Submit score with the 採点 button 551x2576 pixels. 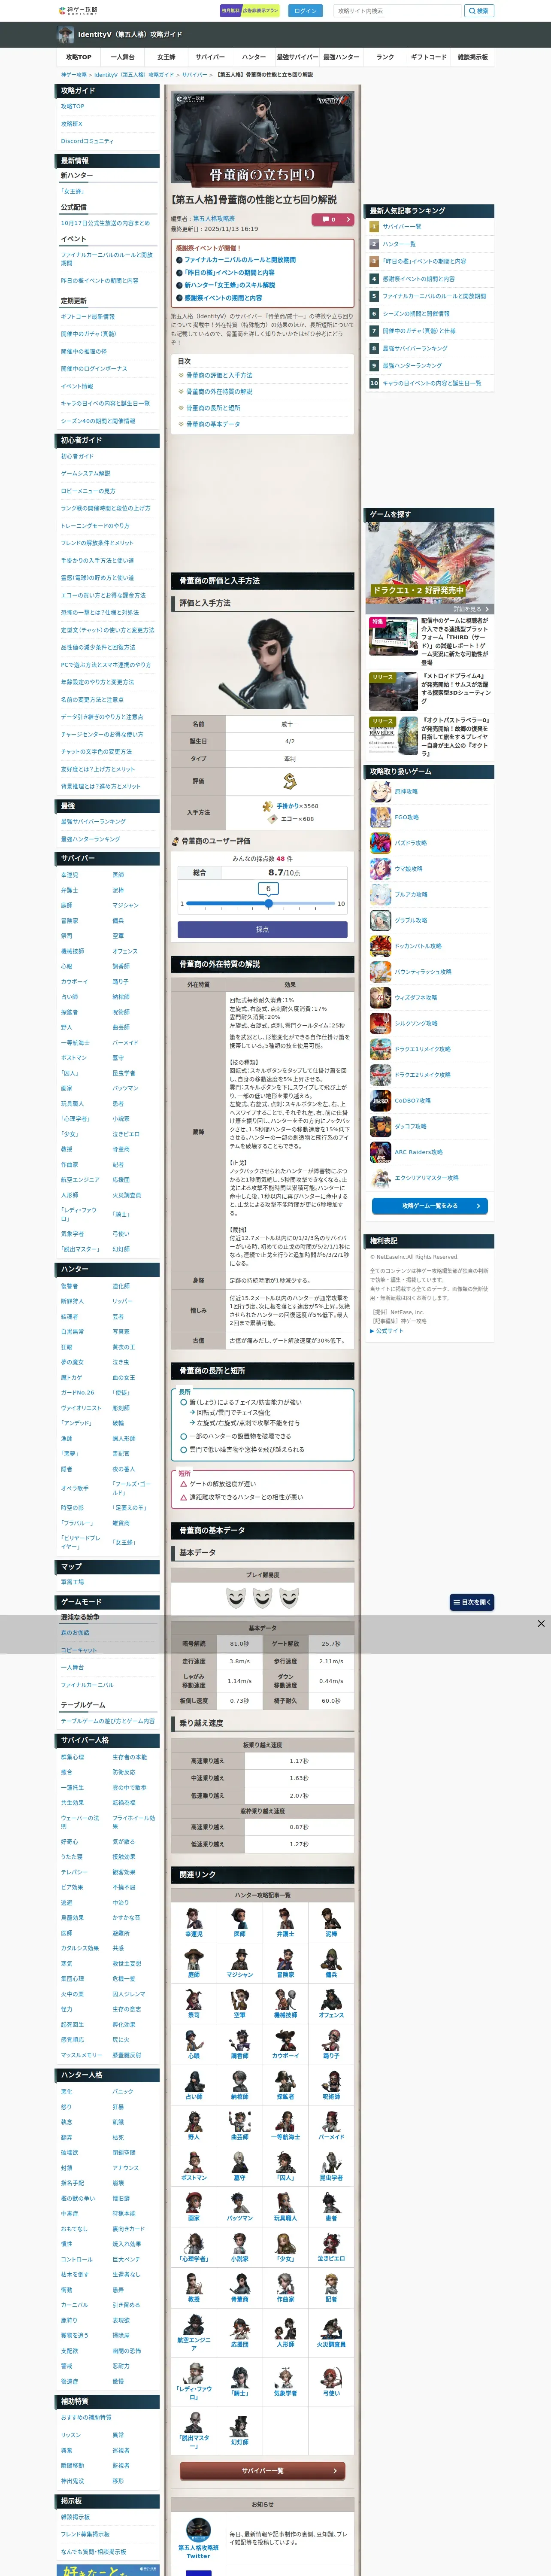tap(262, 929)
